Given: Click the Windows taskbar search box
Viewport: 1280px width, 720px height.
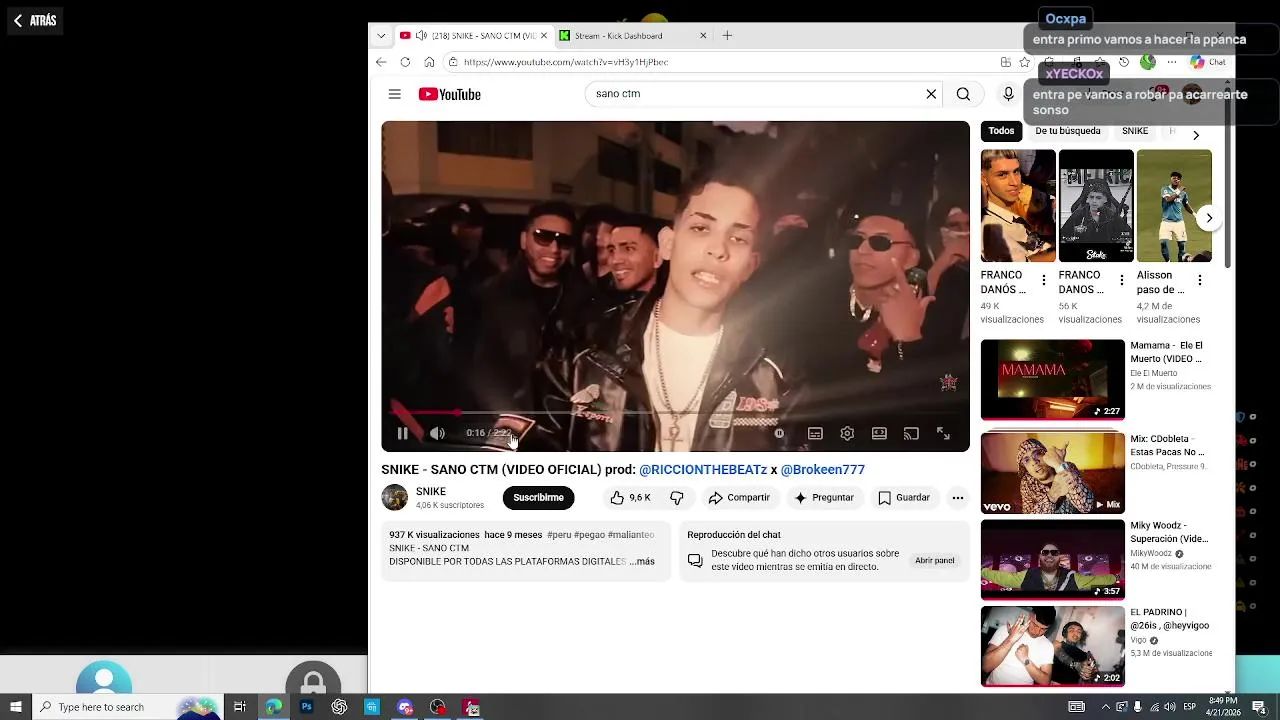Looking at the screenshot, I should pyautogui.click(x=126, y=707).
